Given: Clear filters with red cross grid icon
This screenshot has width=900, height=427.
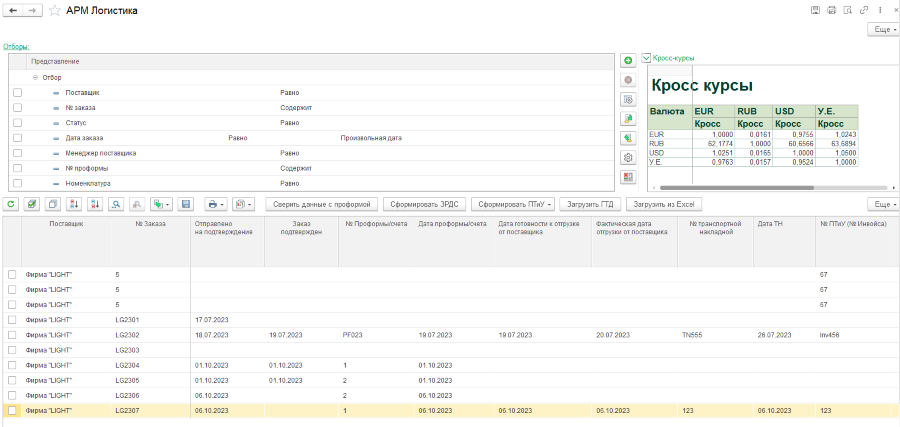Looking at the screenshot, I should point(628,177).
